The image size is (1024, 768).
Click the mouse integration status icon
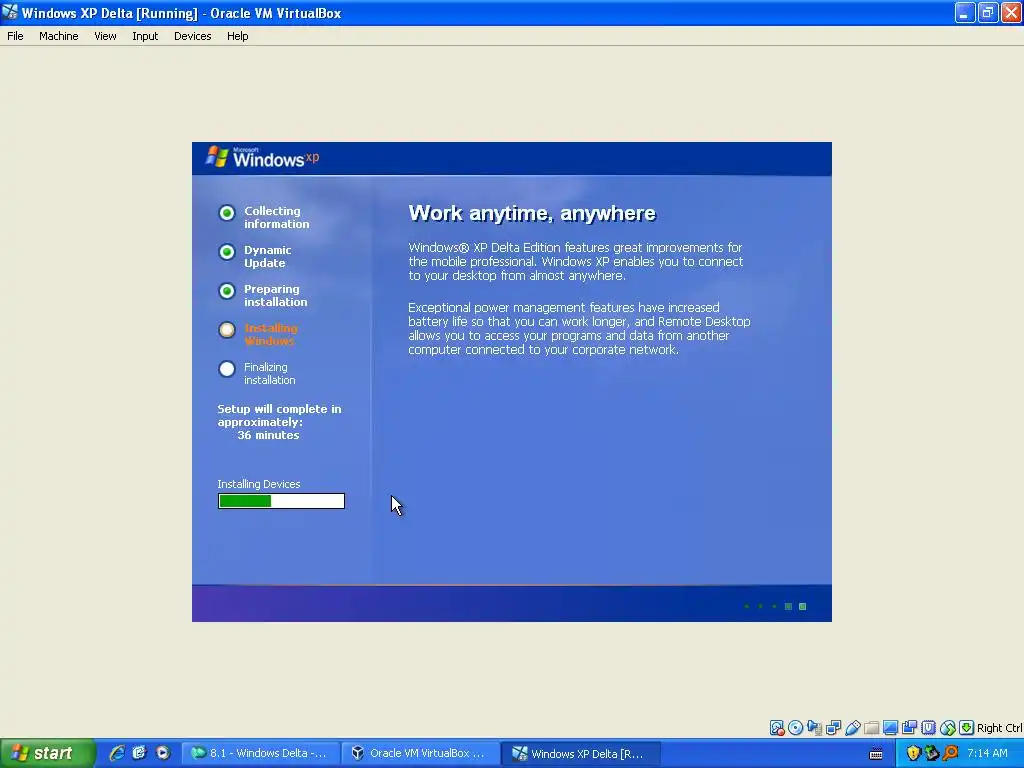click(x=948, y=728)
